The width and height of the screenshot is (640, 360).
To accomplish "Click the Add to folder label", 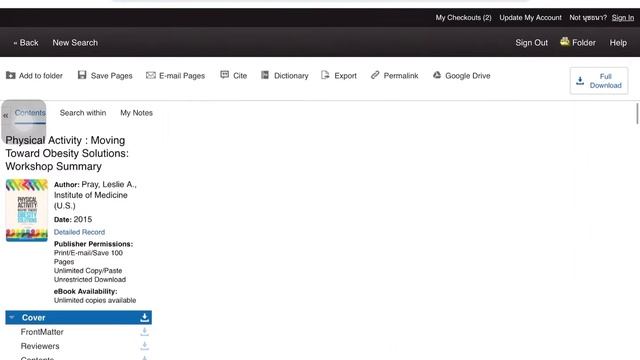I will pos(41,76).
